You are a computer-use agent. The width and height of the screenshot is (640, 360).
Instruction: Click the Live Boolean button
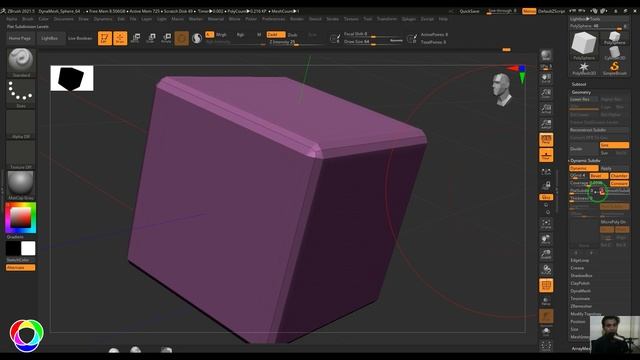click(80, 38)
